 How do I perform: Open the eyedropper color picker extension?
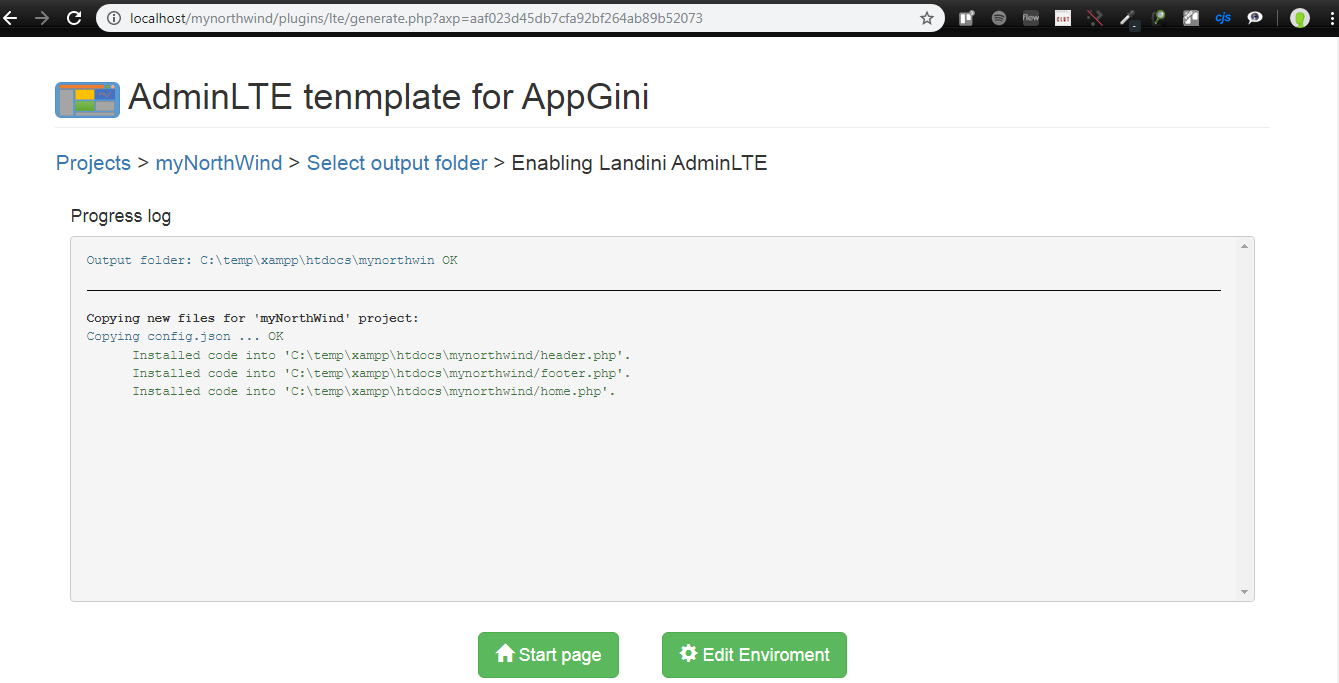(x=1127, y=18)
